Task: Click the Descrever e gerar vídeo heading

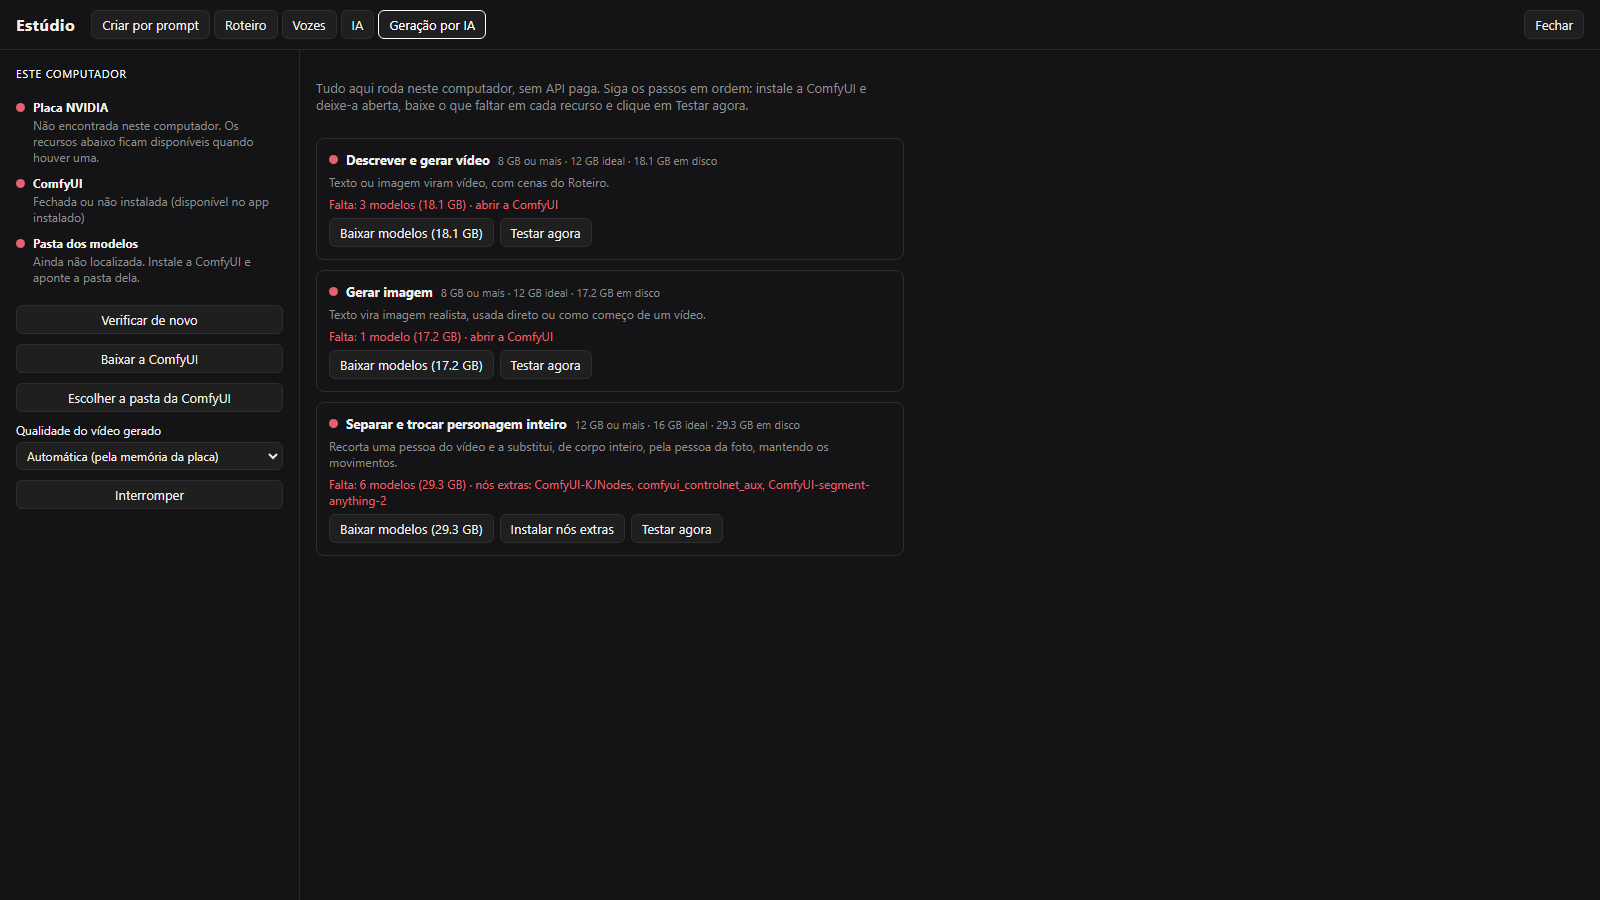Action: point(418,160)
